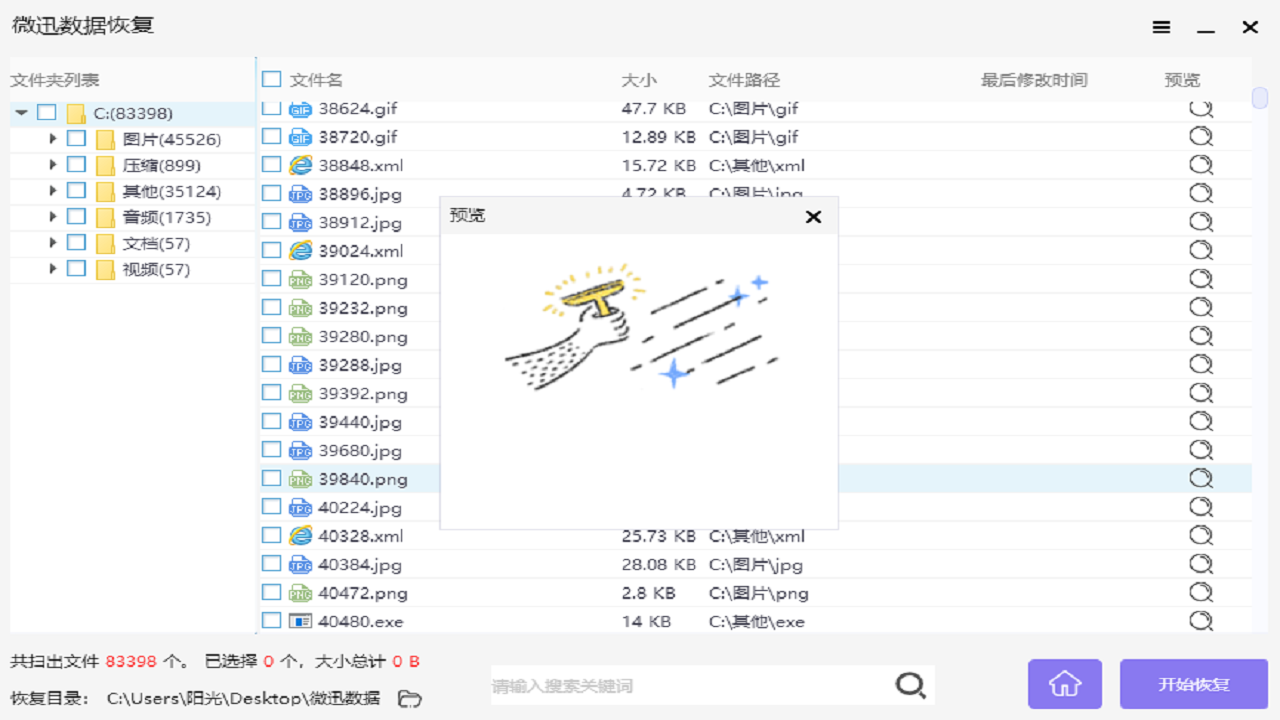Screen dimensions: 1280x720
Task: Expand the 压缩(899) tree node
Action: click(x=52, y=165)
